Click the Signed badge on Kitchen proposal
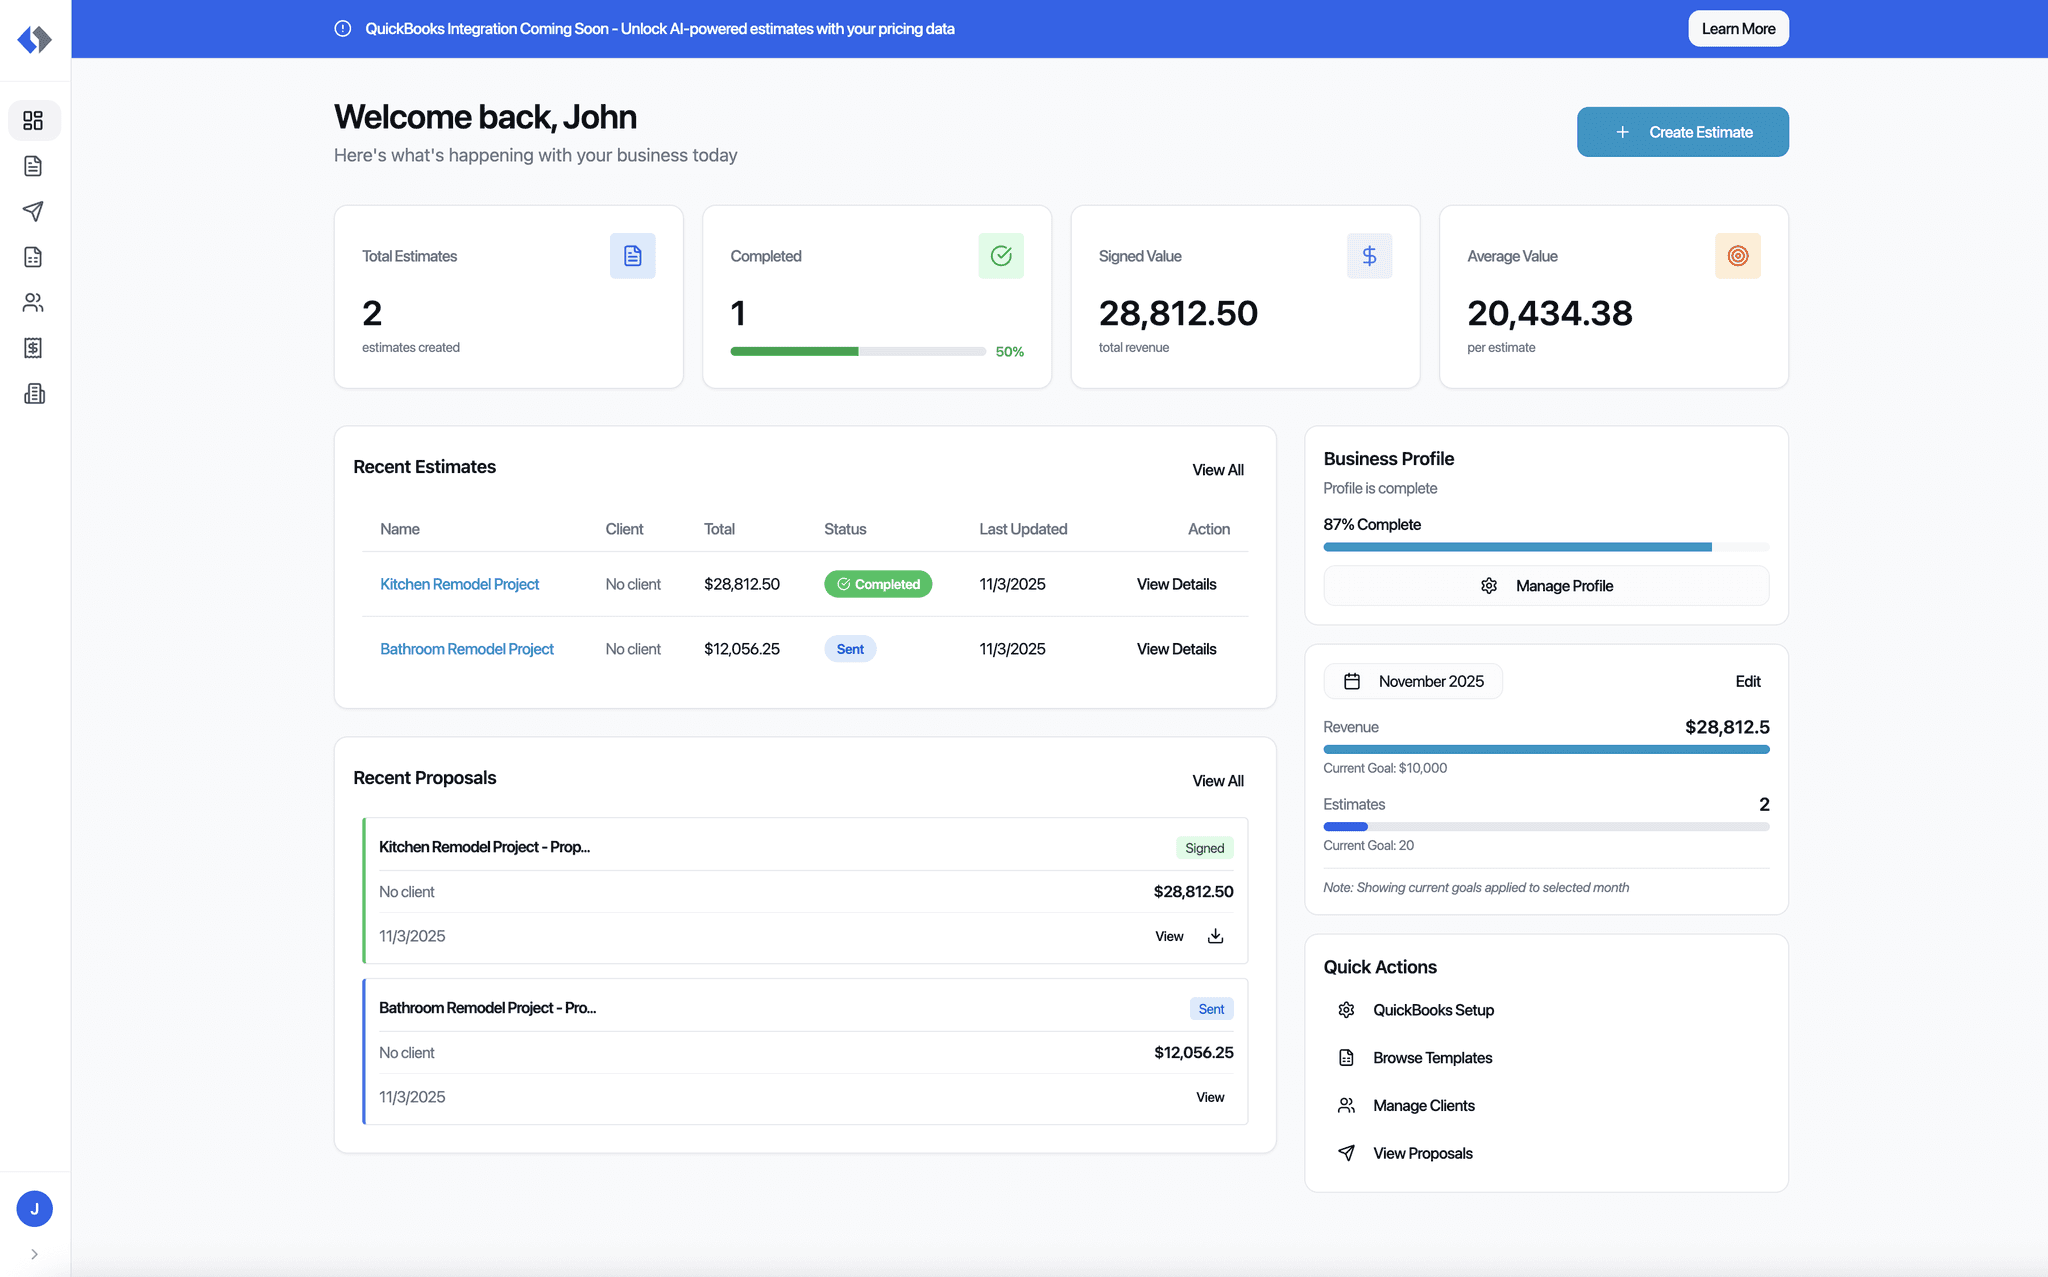 coord(1204,848)
